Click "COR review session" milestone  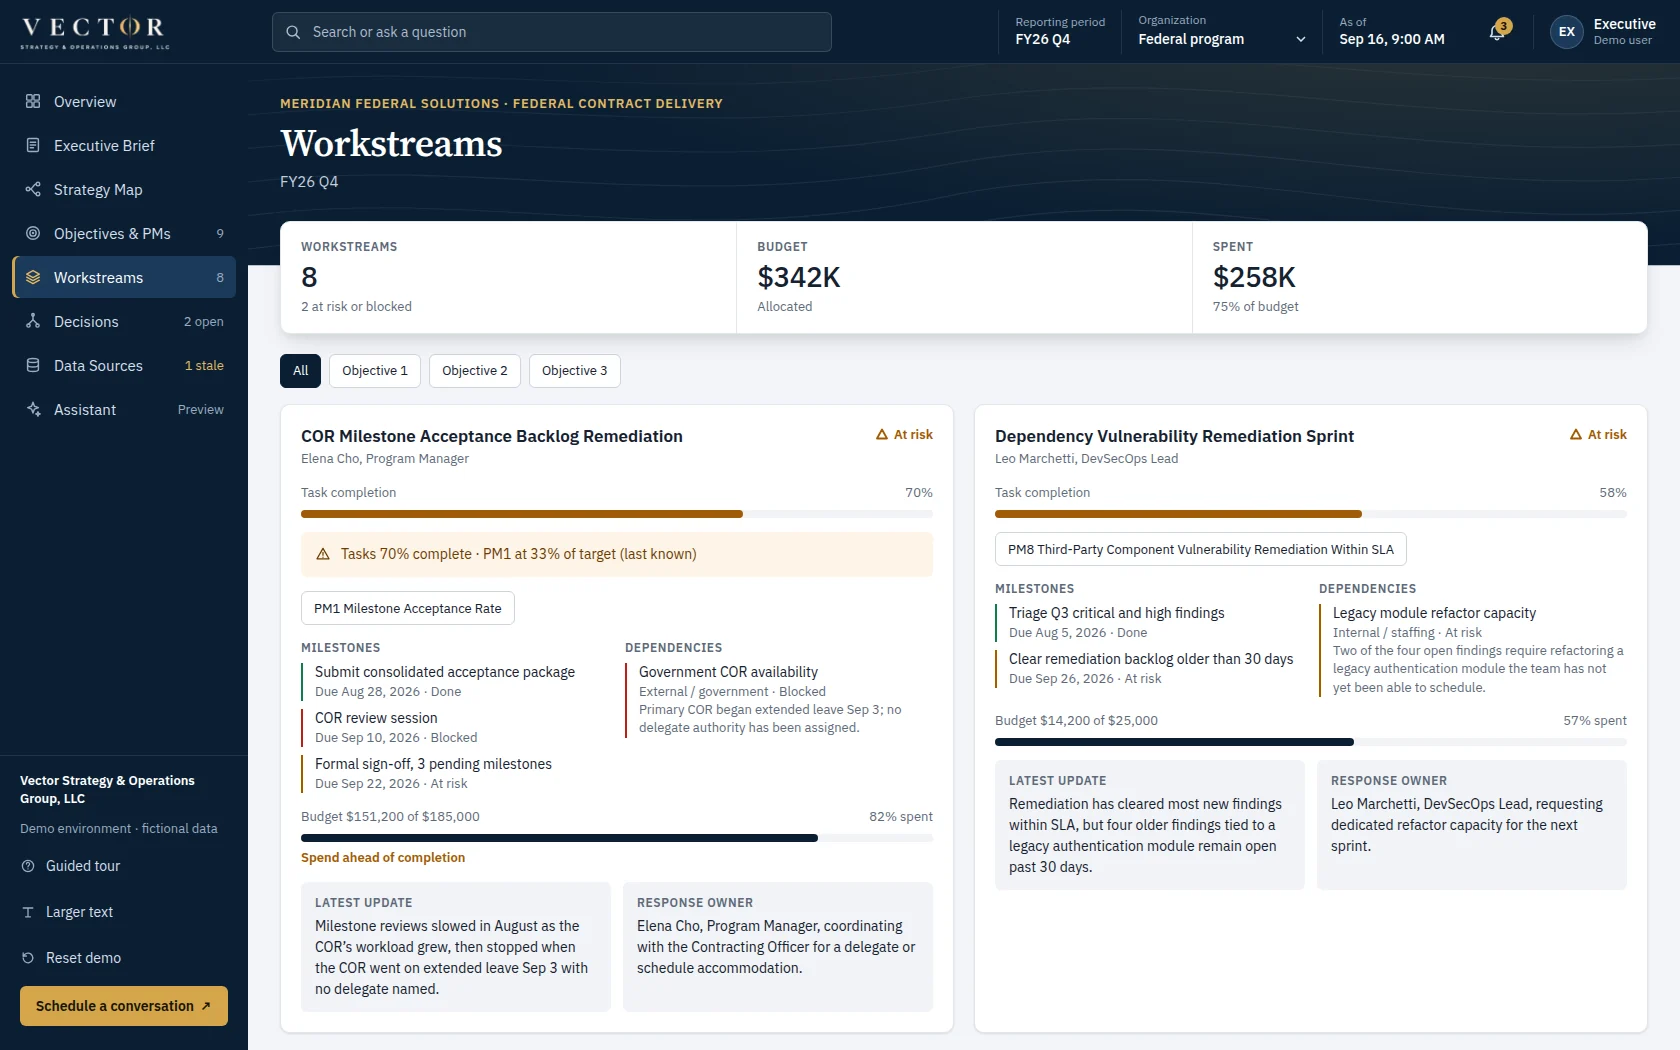coord(376,718)
